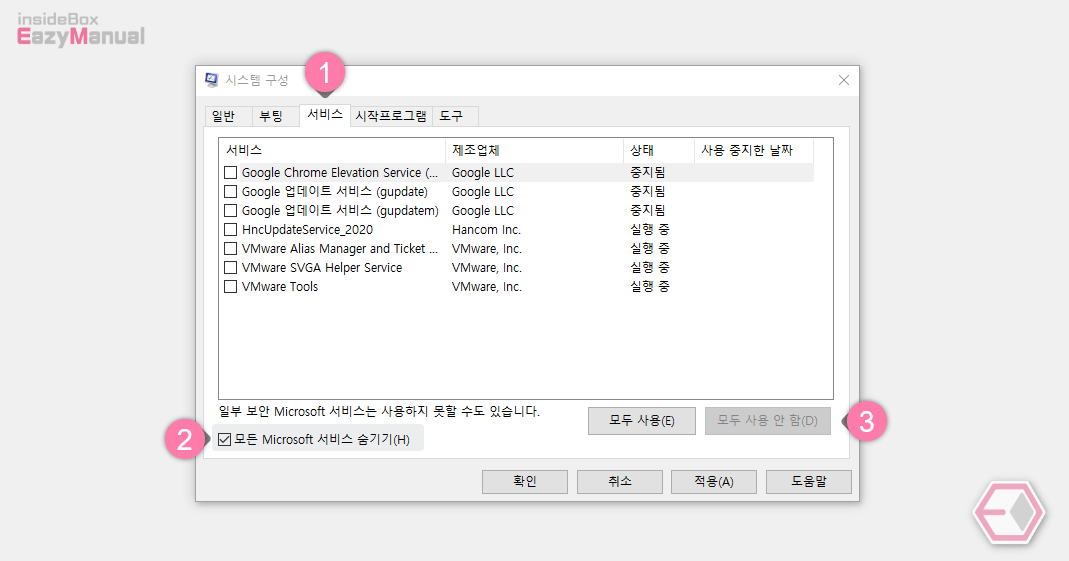The image size is (1069, 561).
Task: Enable Google 업데이트 서비스 (gupdate) checkbox
Action: (x=230, y=192)
